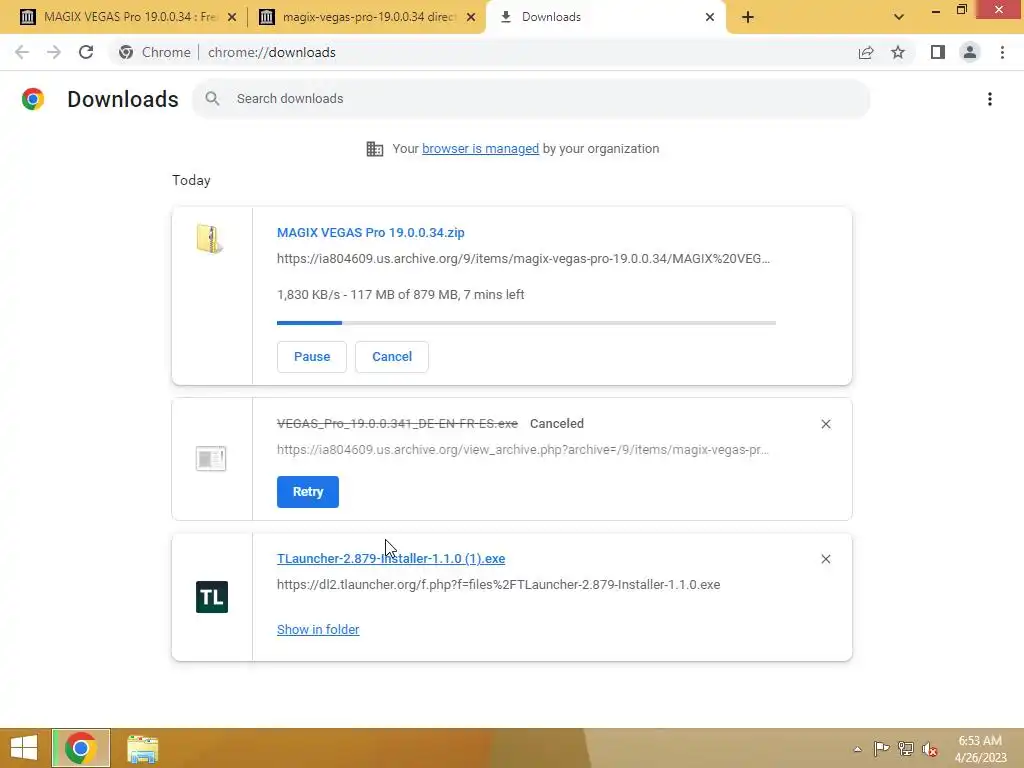Image resolution: width=1024 pixels, height=768 pixels.
Task: Click the view_archive.php URL of canceled download
Action: pyautogui.click(x=522, y=450)
